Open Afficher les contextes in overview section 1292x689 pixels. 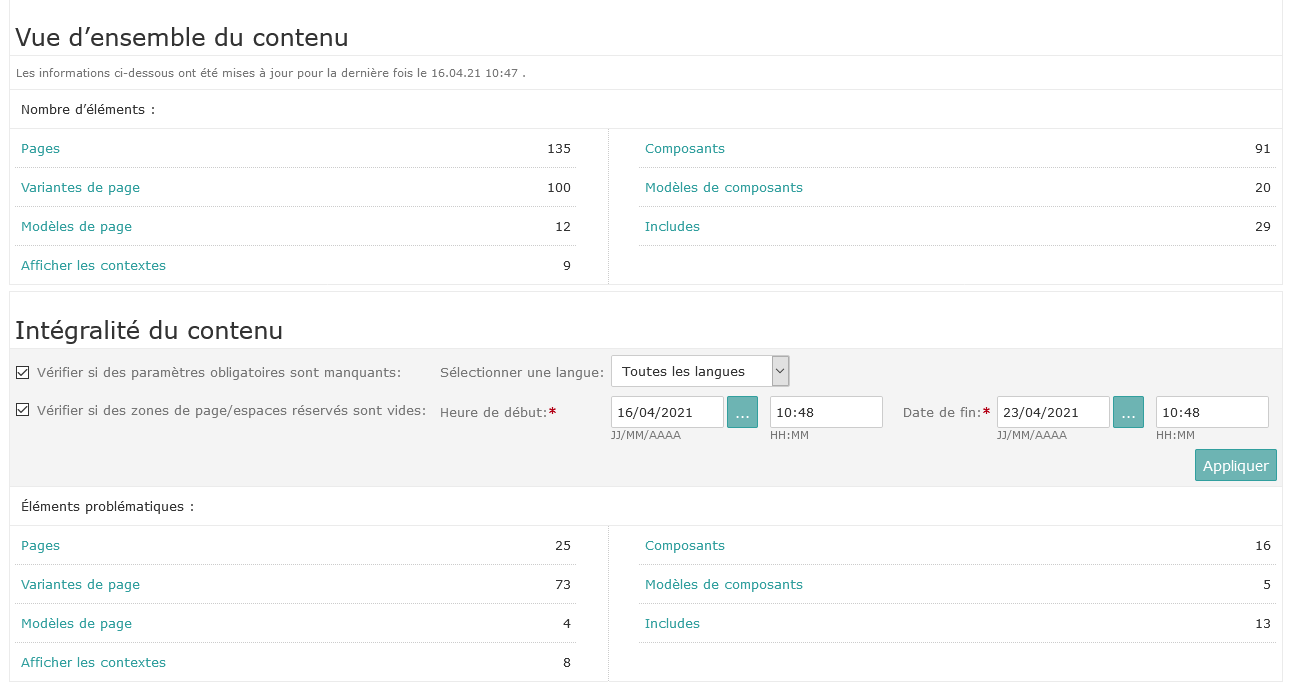point(93,266)
